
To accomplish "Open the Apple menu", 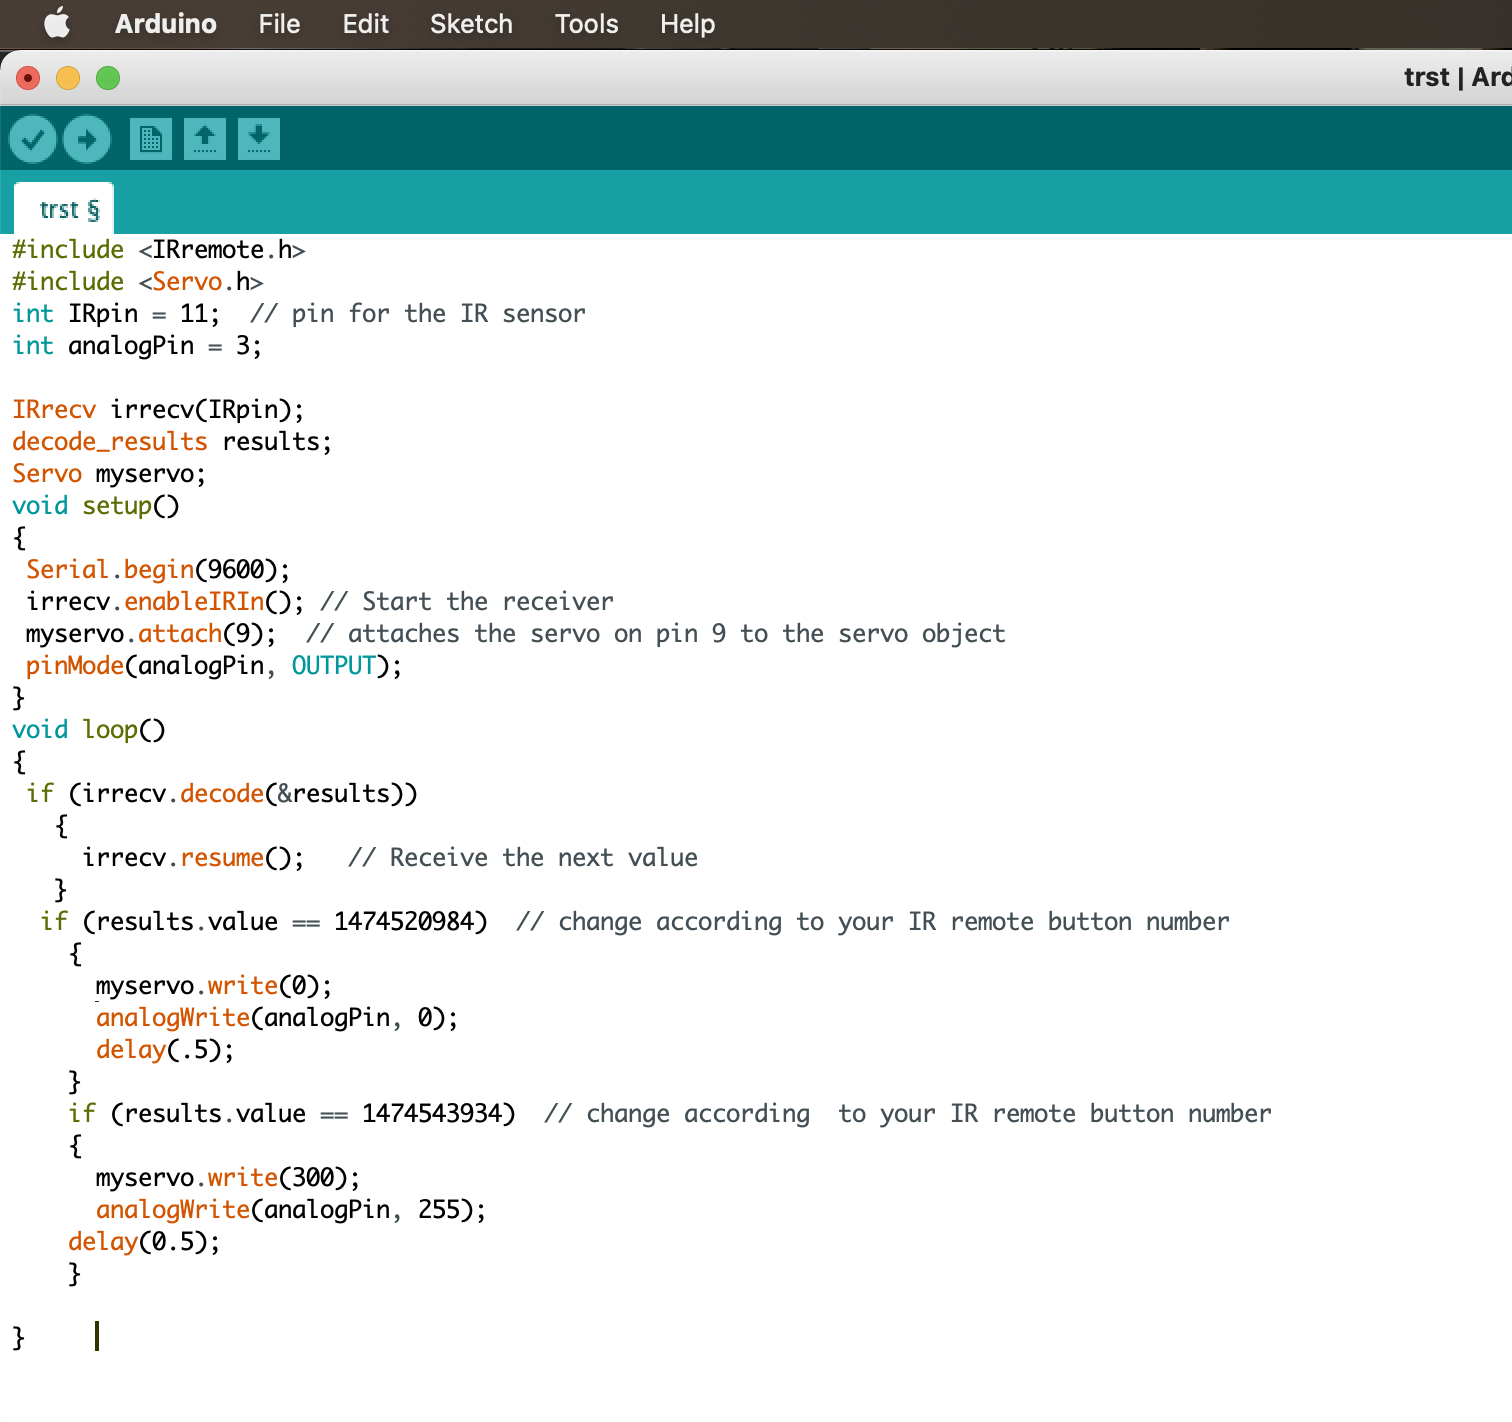I will pos(57,23).
